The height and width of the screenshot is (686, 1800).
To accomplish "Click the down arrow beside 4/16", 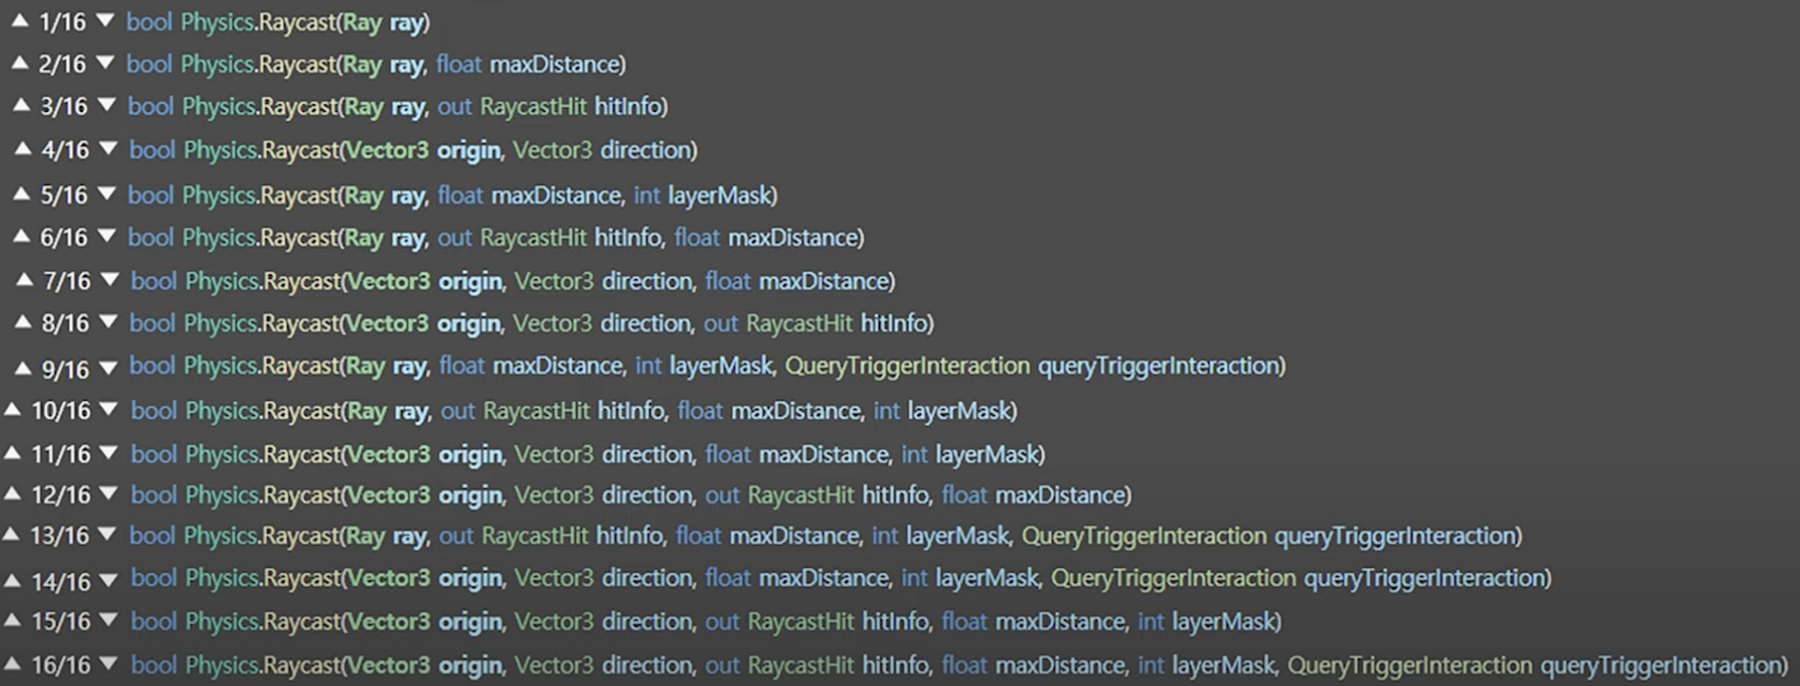I will click(108, 148).
